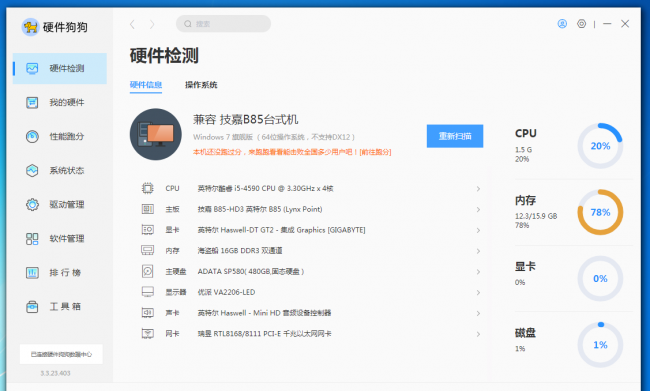The height and width of the screenshot is (391, 650).
Task: Click the 声卡 sound card icon
Action: click(x=148, y=313)
